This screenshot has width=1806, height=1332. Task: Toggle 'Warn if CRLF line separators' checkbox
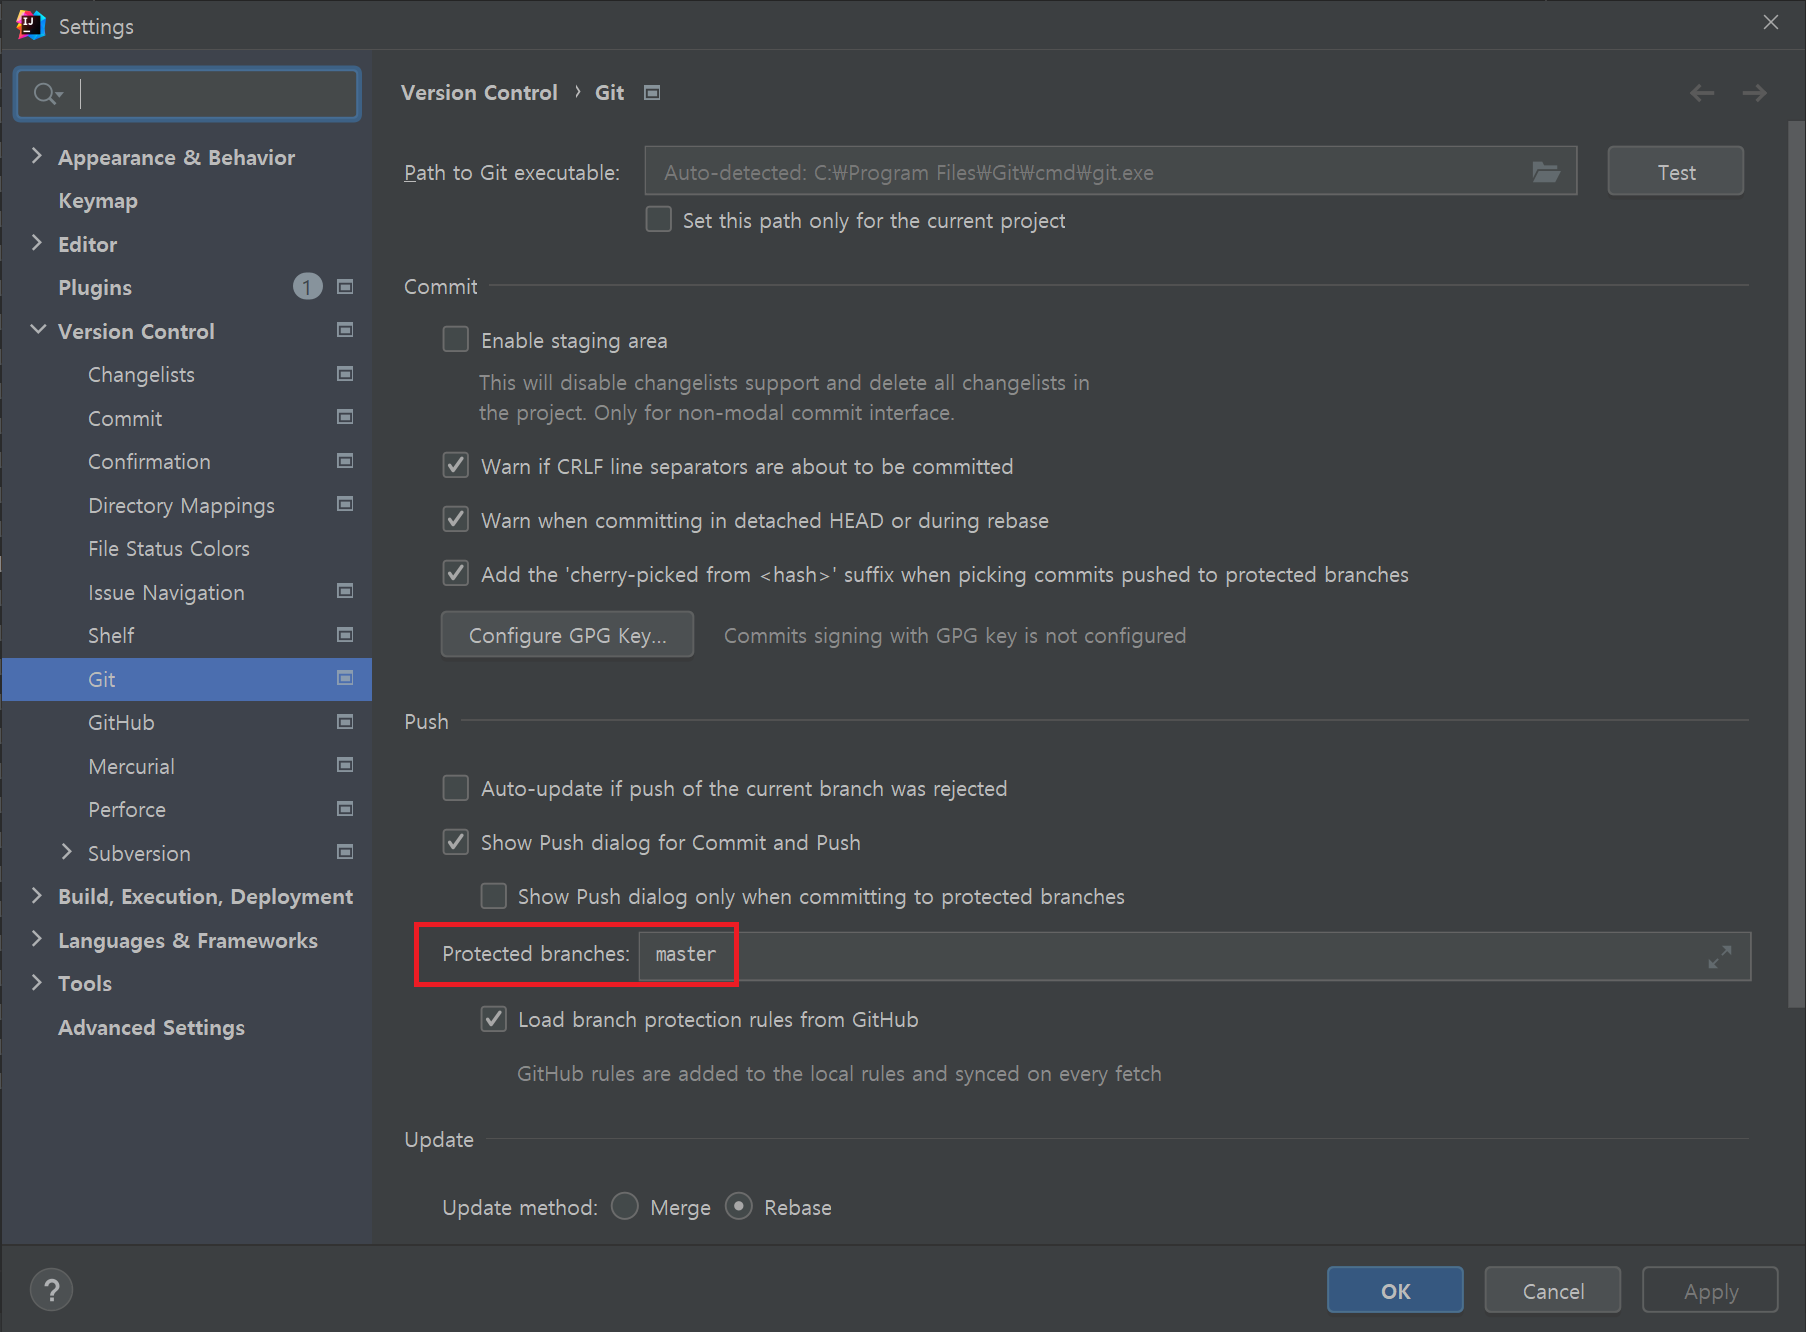pos(455,465)
